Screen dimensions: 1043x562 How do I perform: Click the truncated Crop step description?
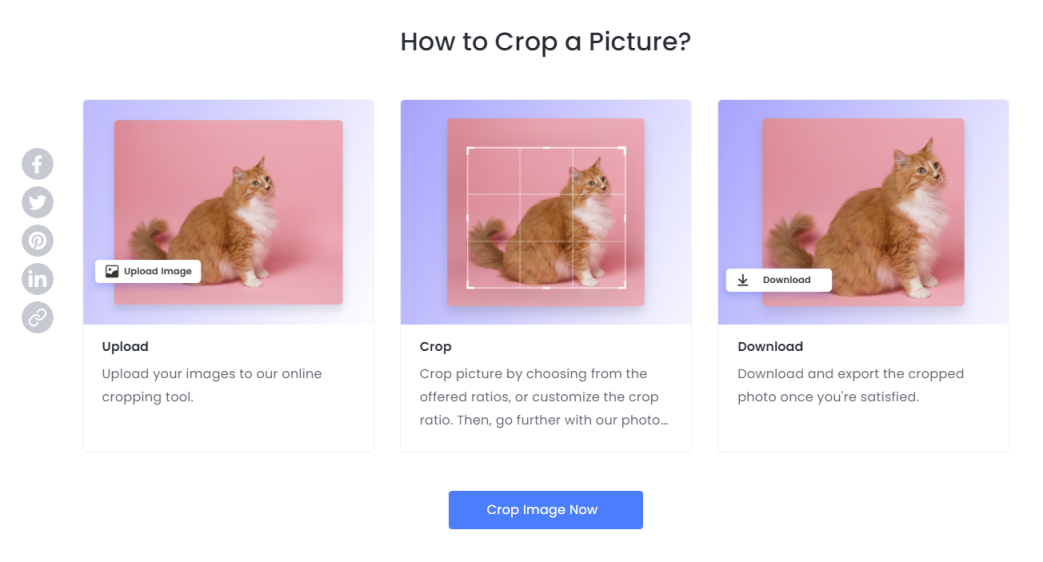545,397
